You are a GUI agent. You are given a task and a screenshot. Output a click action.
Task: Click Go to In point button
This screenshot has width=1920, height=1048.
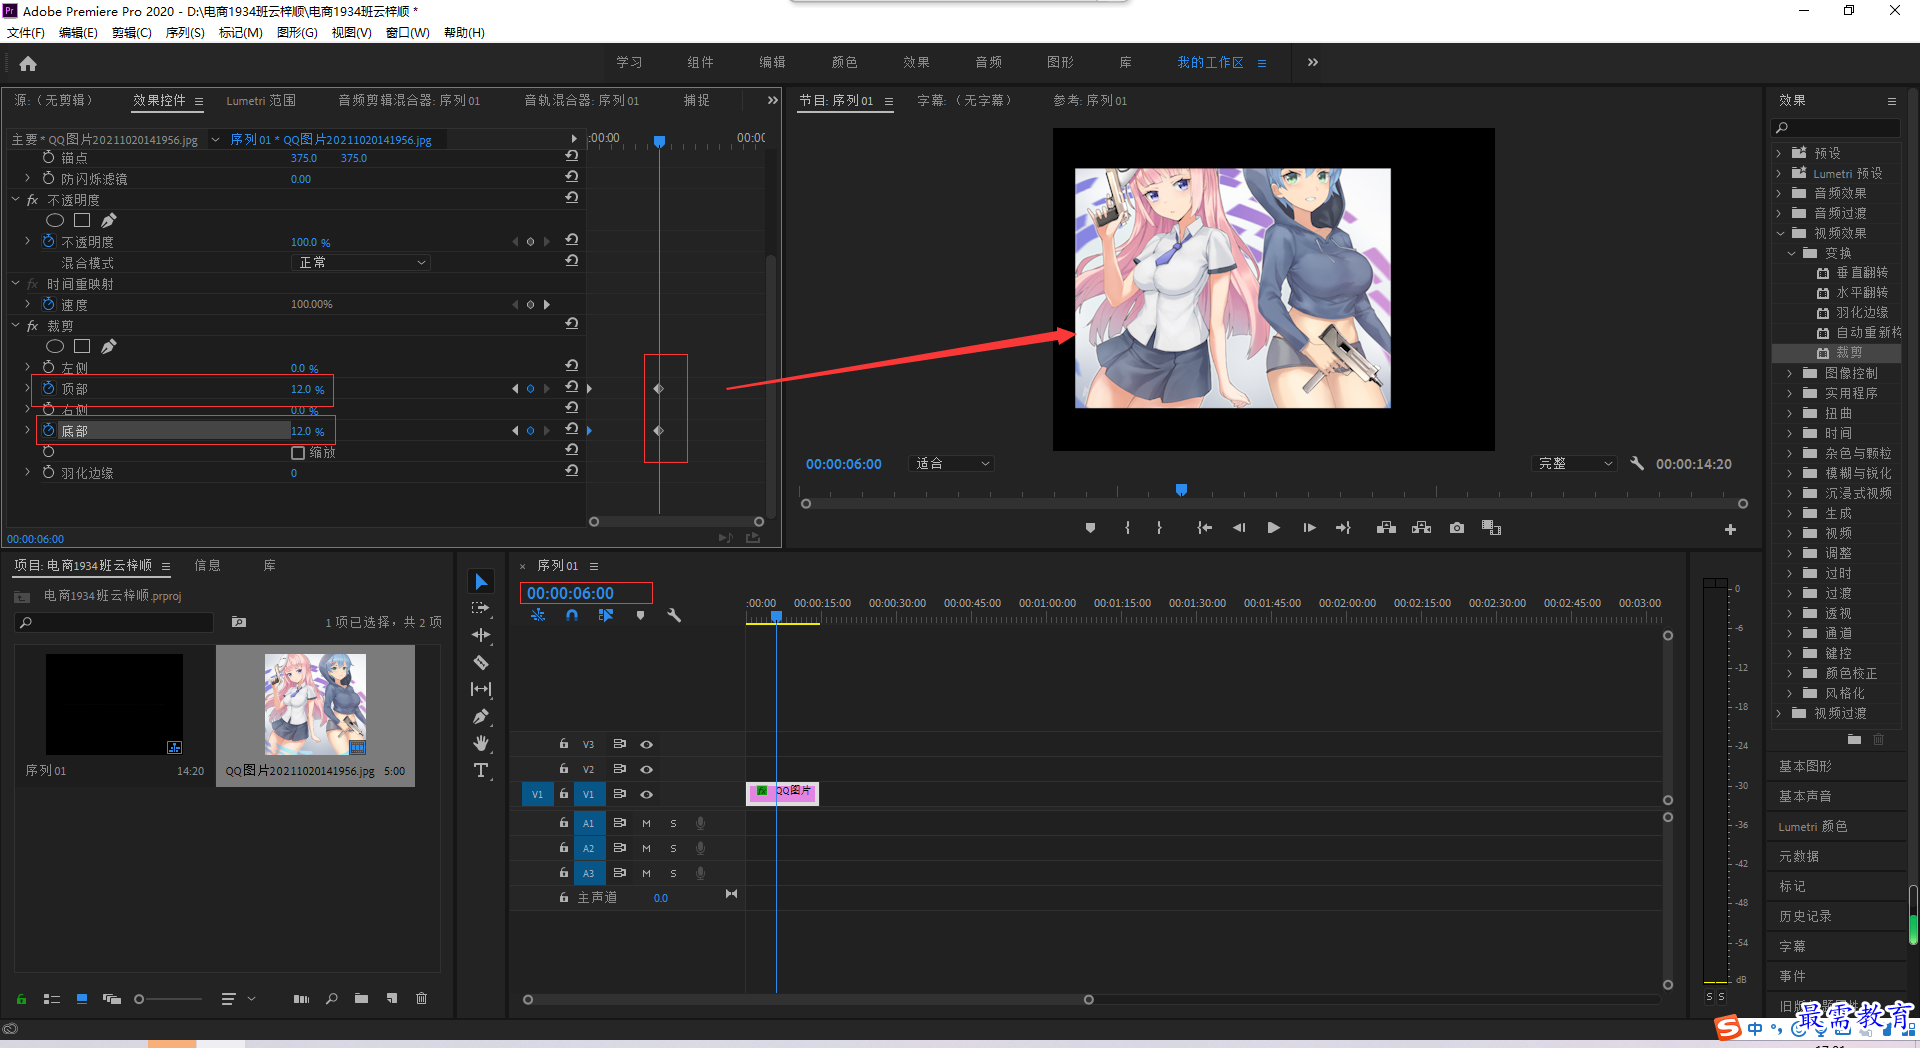tap(1205, 528)
